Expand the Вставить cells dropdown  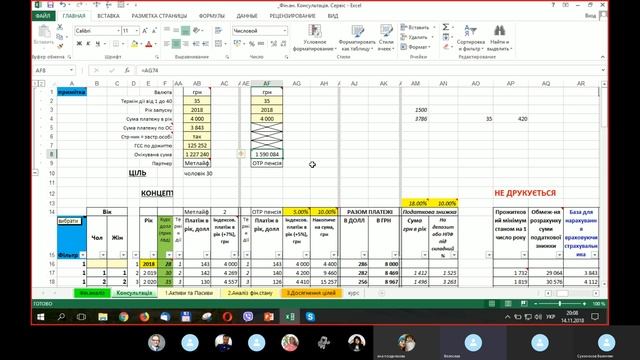click(x=434, y=27)
